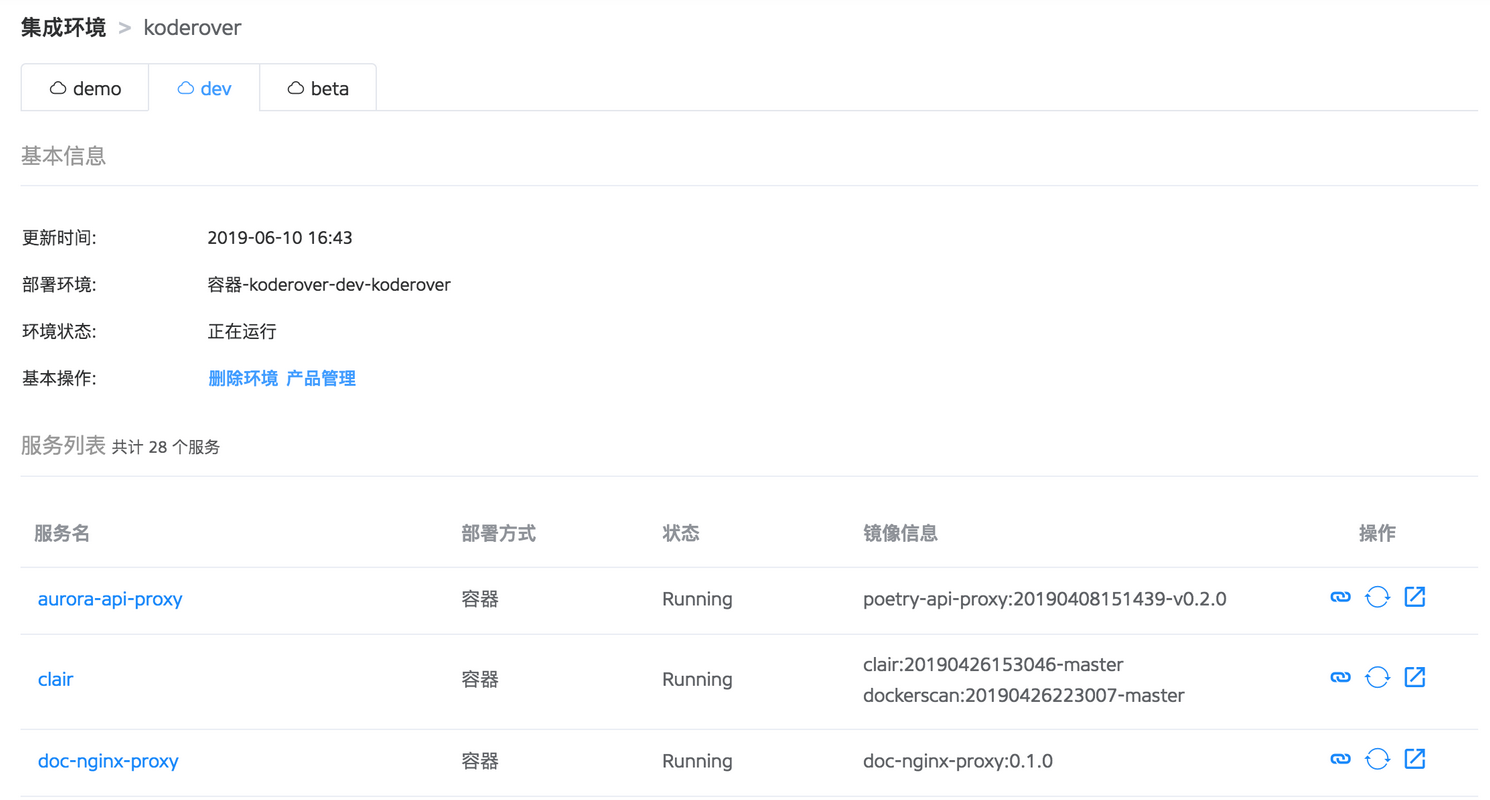Click the 基本操作 label
This screenshot has height=800, width=1490.
tap(59, 378)
